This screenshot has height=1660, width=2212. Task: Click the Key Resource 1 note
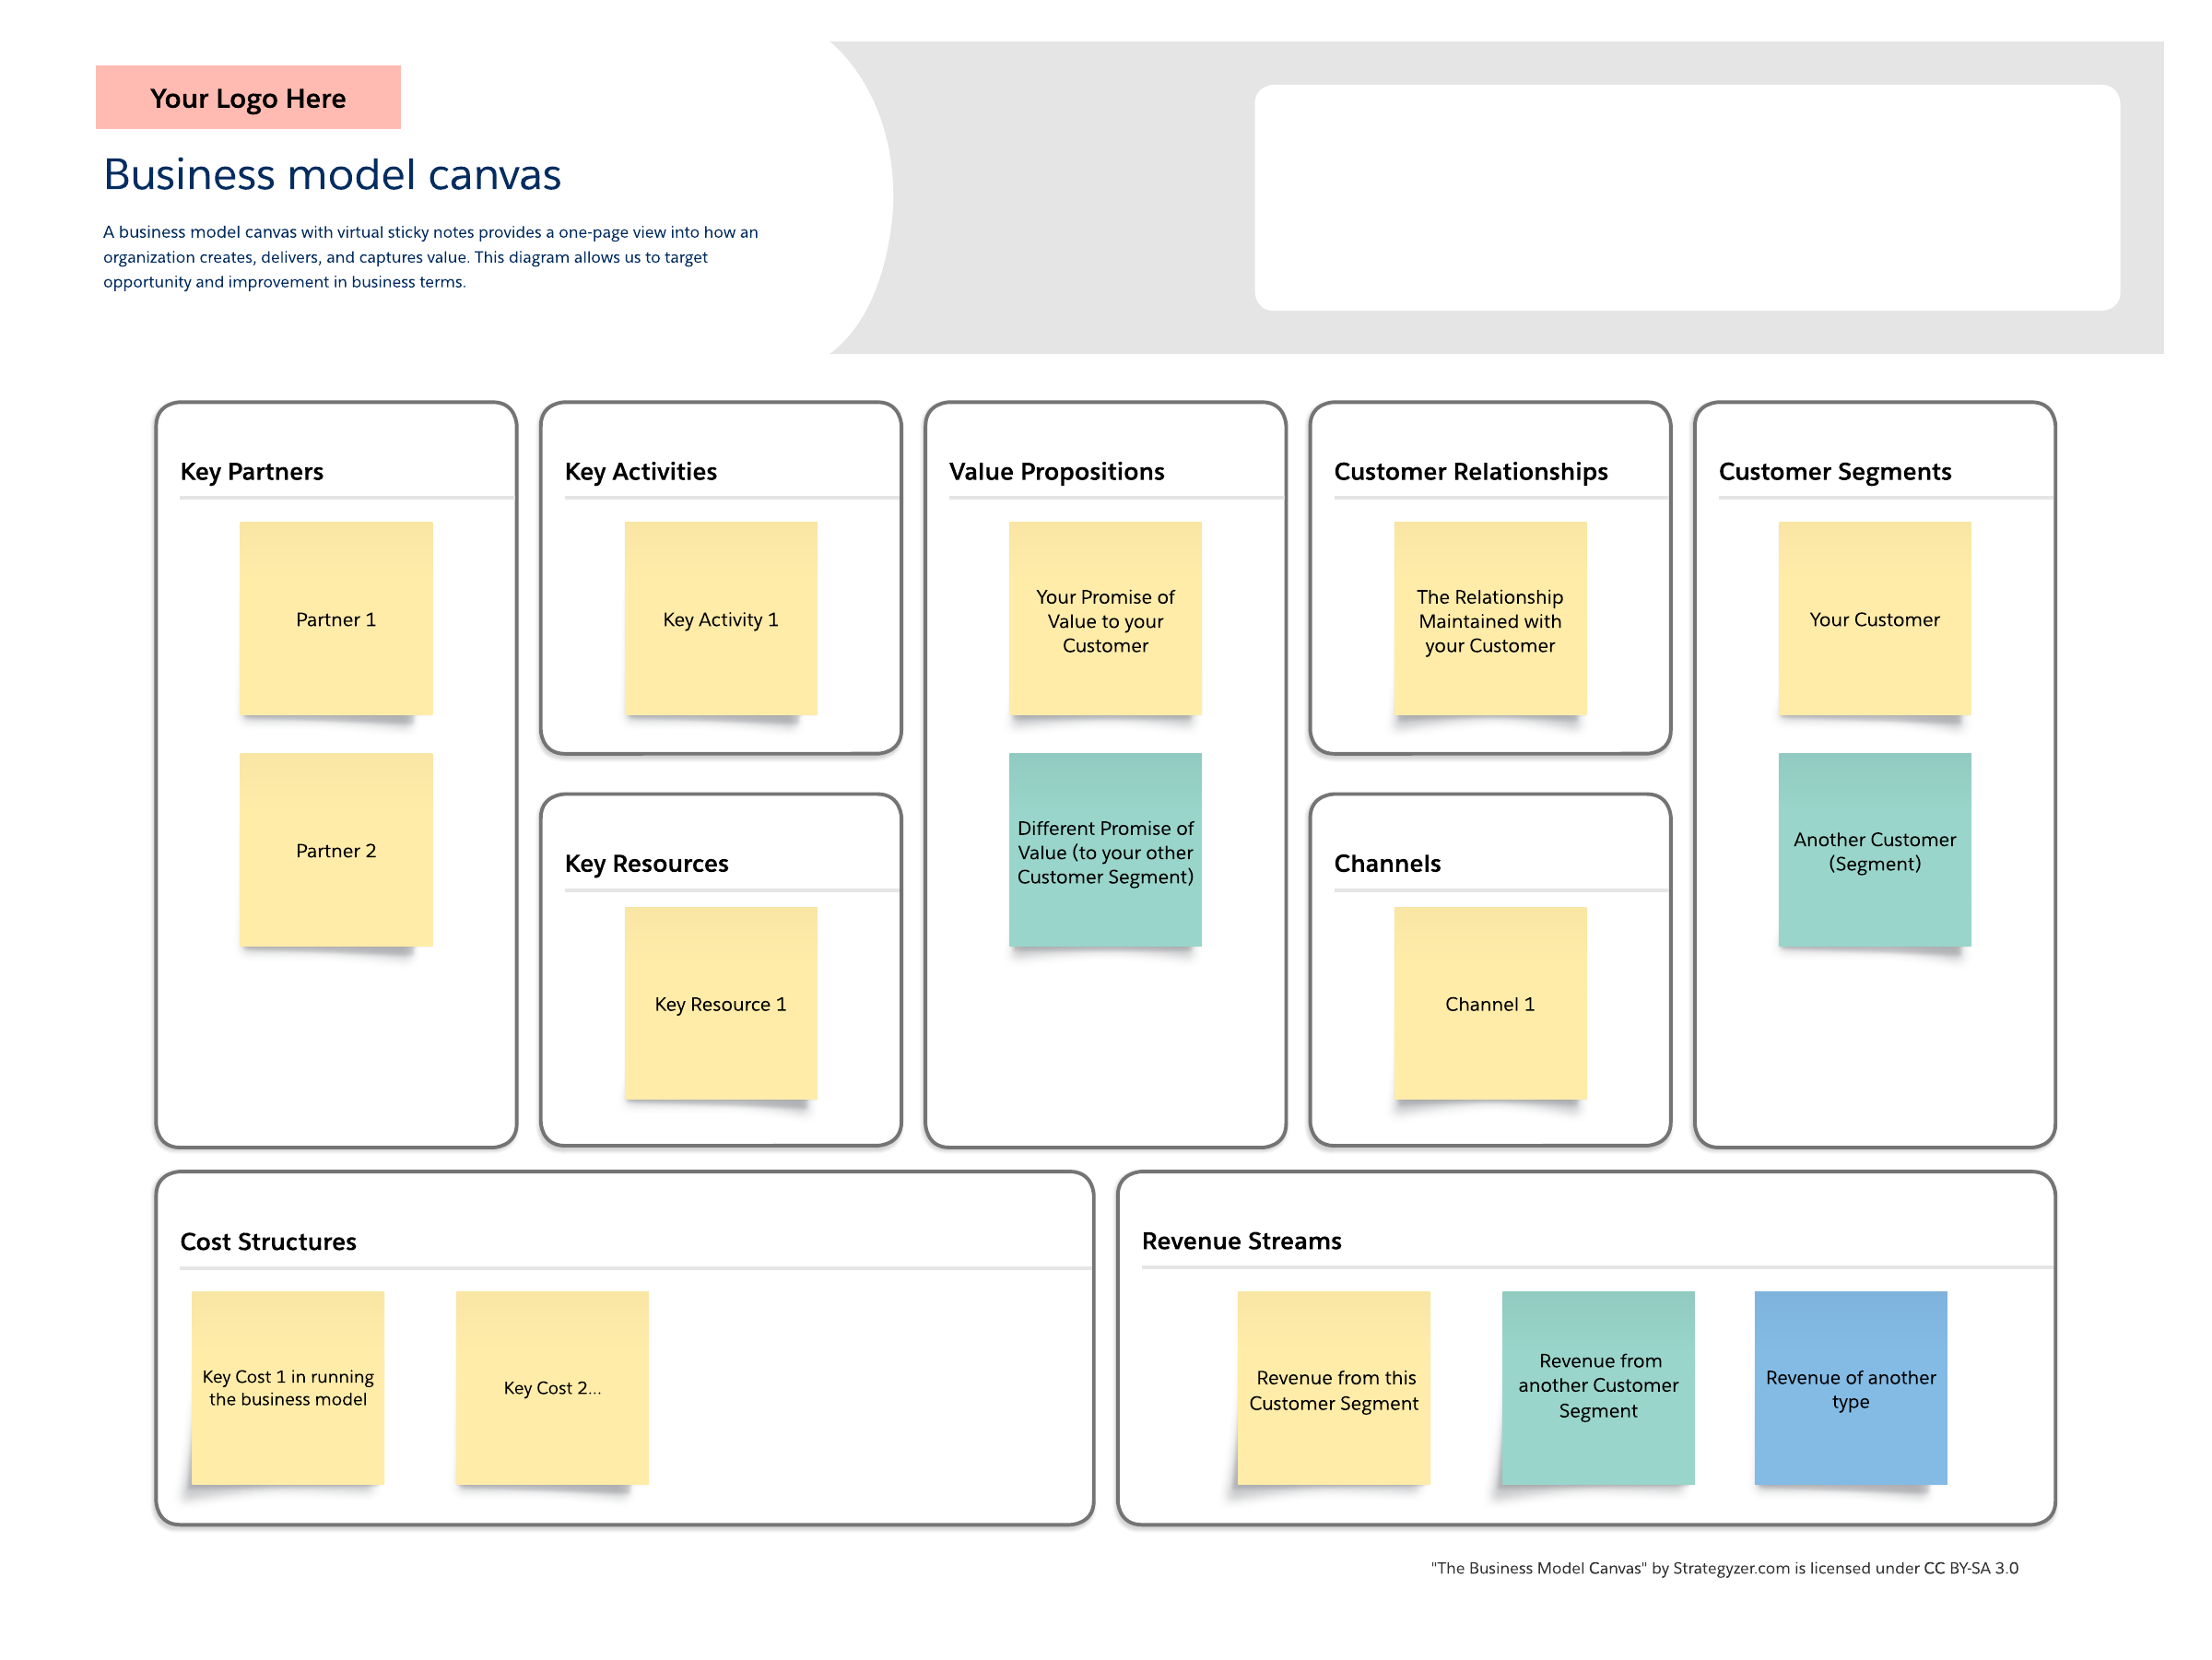tap(720, 1003)
